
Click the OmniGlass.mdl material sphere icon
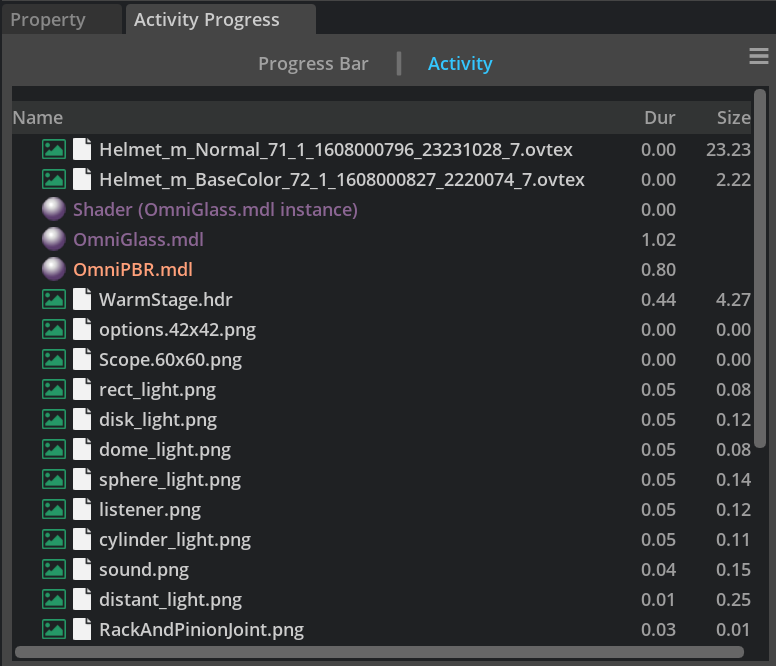(54, 240)
